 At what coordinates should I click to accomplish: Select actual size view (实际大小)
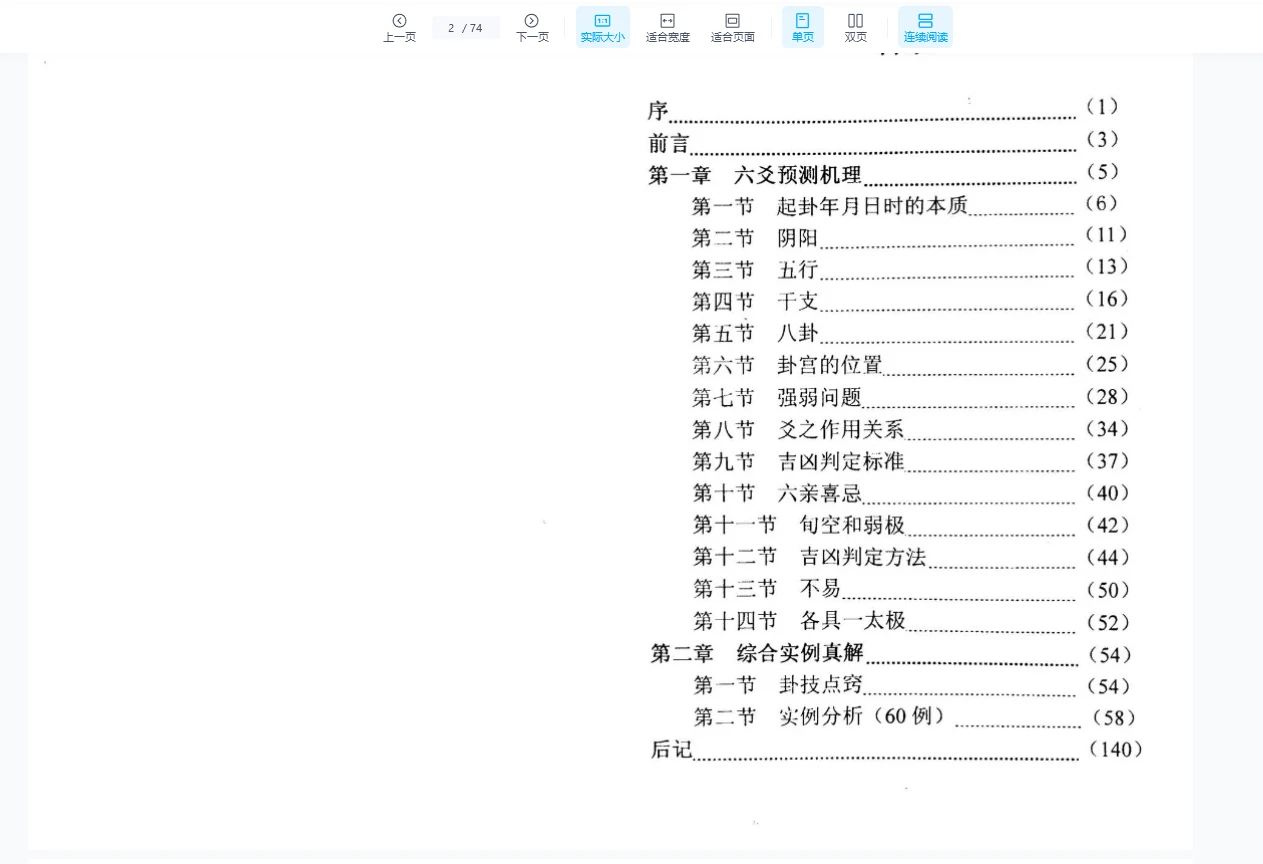coord(603,28)
